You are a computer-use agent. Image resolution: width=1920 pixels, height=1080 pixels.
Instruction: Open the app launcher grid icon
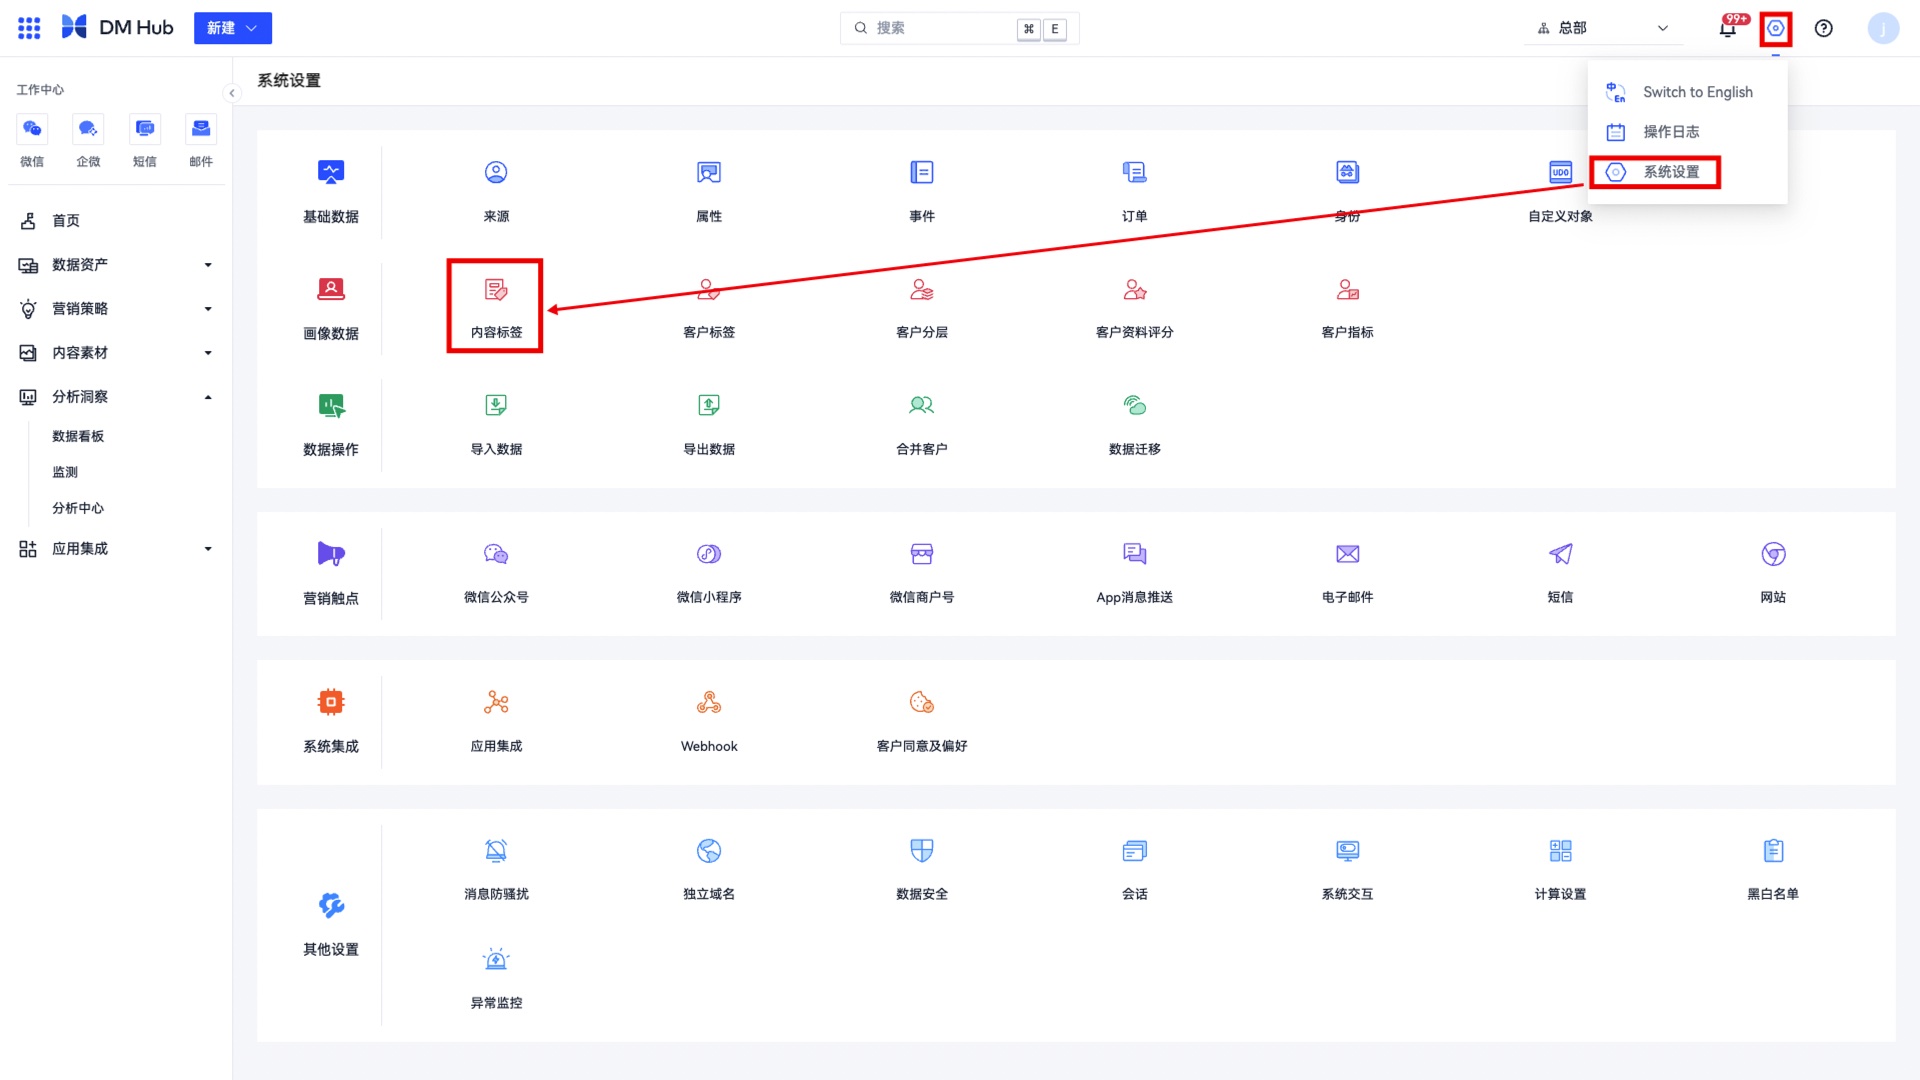(x=29, y=28)
